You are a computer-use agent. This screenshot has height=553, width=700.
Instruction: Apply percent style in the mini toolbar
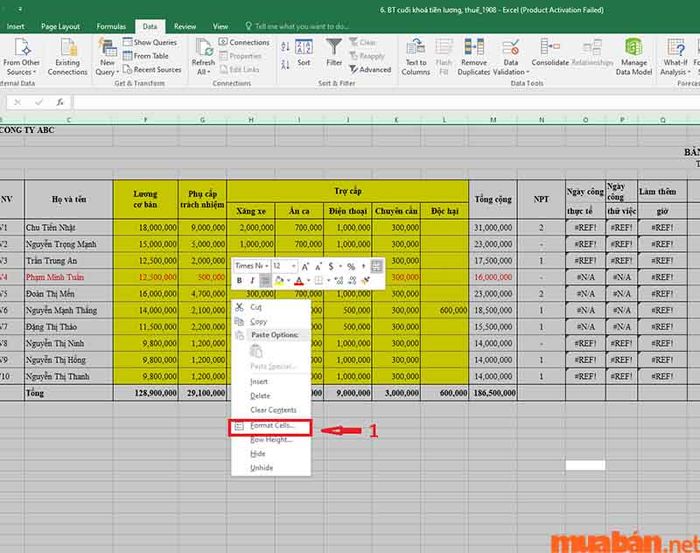[351, 266]
